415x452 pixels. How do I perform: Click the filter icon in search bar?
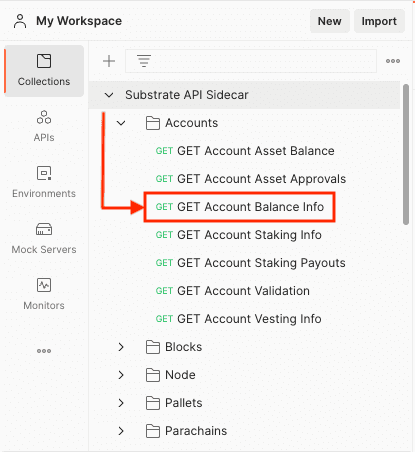point(144,61)
